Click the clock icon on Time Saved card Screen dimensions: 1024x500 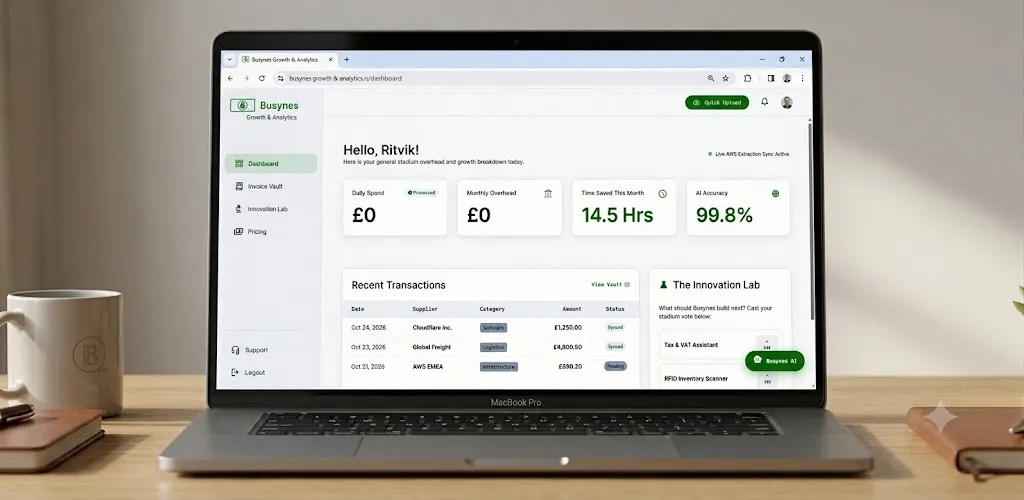tap(662, 194)
